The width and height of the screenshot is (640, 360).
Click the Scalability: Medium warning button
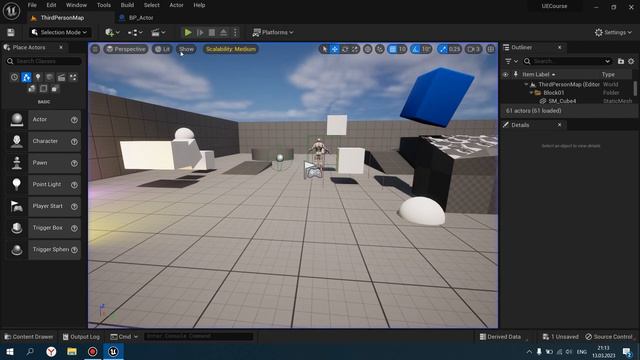click(x=231, y=49)
